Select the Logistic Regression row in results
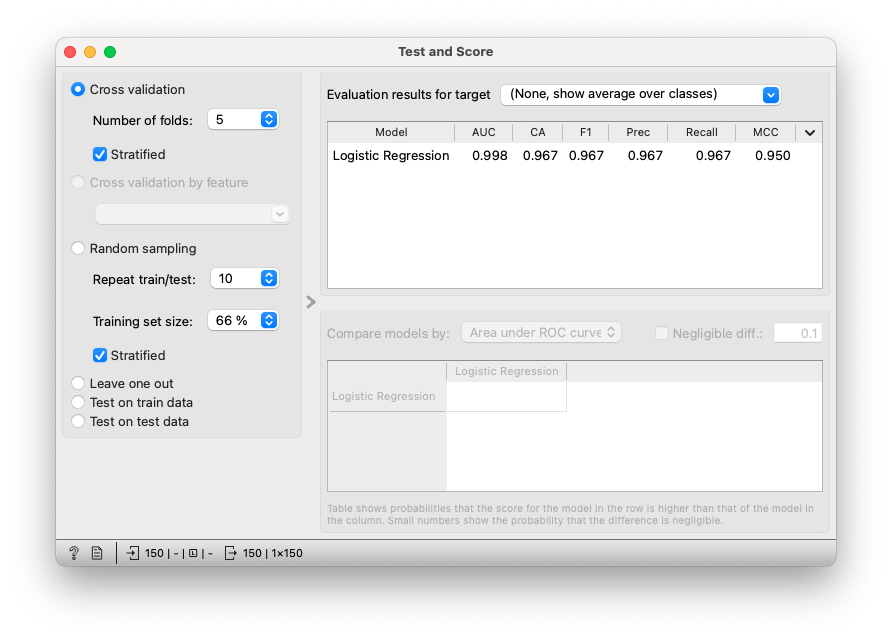This screenshot has width=892, height=640. tap(575, 155)
